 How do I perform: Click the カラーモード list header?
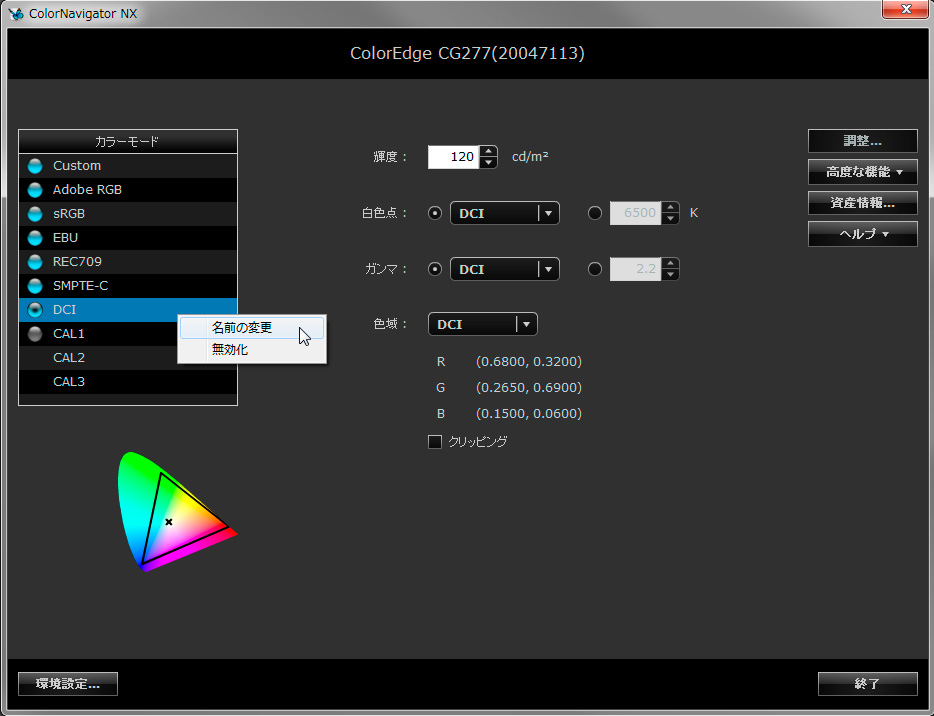pos(128,142)
